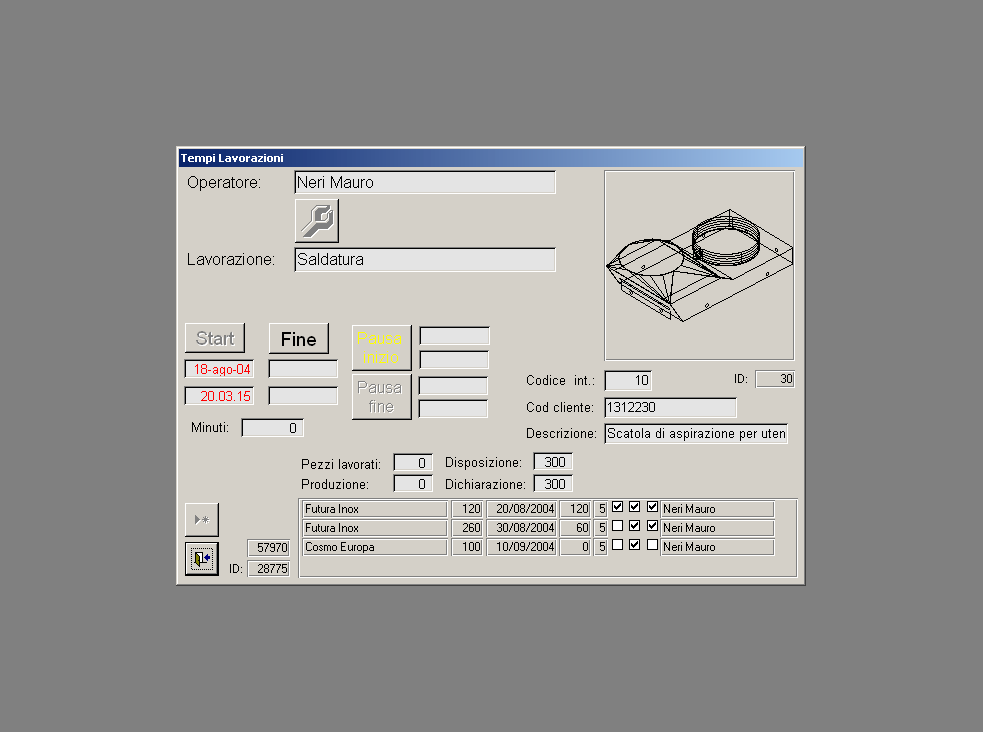The width and height of the screenshot is (983, 732).
Task: Click the empty end date field under Fine
Action: pyautogui.click(x=303, y=369)
